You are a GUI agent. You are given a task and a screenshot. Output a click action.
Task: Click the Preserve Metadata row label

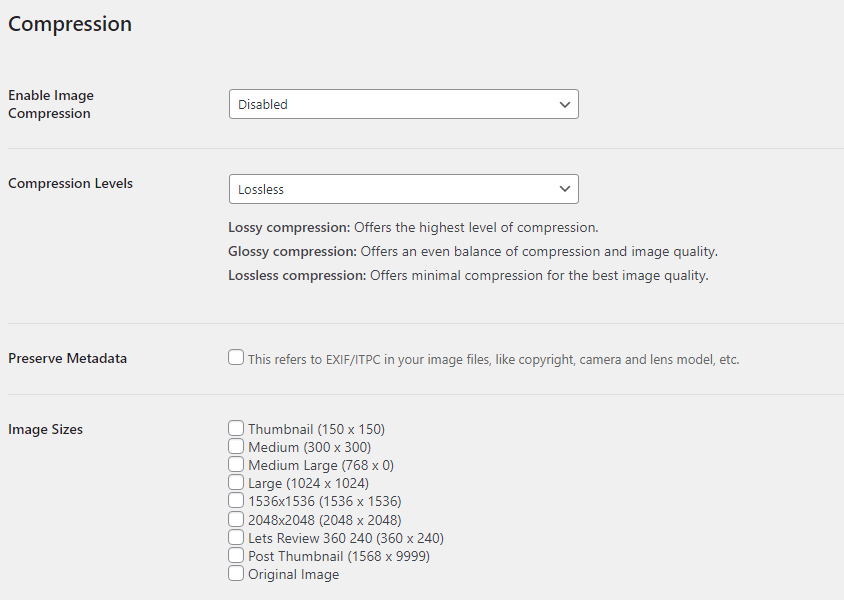click(67, 358)
